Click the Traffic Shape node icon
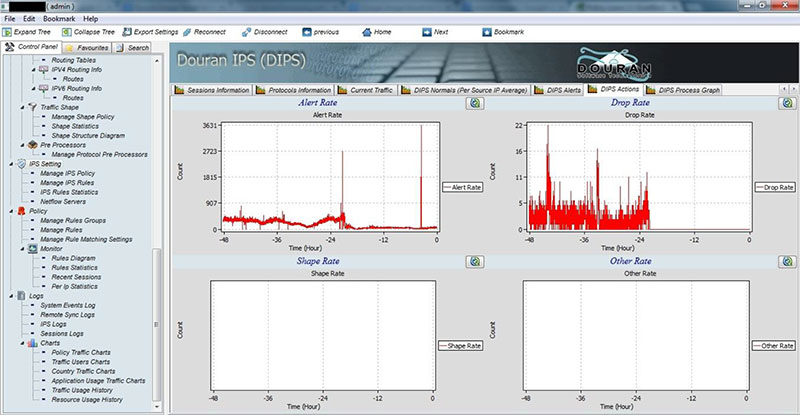 coord(33,107)
